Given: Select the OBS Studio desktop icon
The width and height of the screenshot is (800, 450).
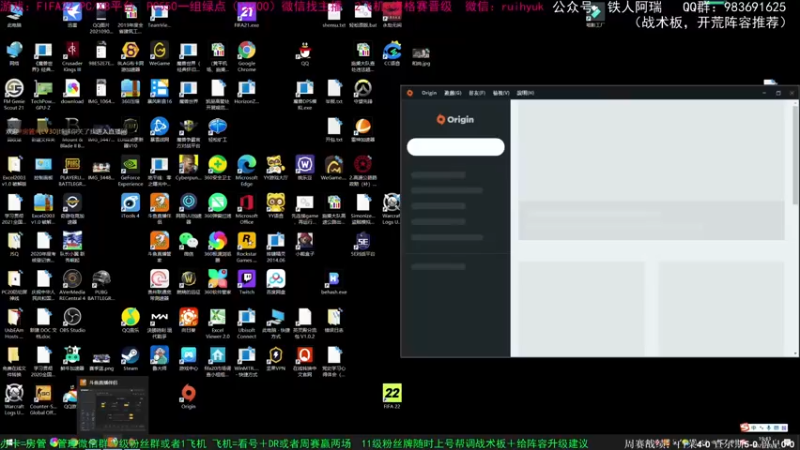Looking at the screenshot, I should pos(72,320).
